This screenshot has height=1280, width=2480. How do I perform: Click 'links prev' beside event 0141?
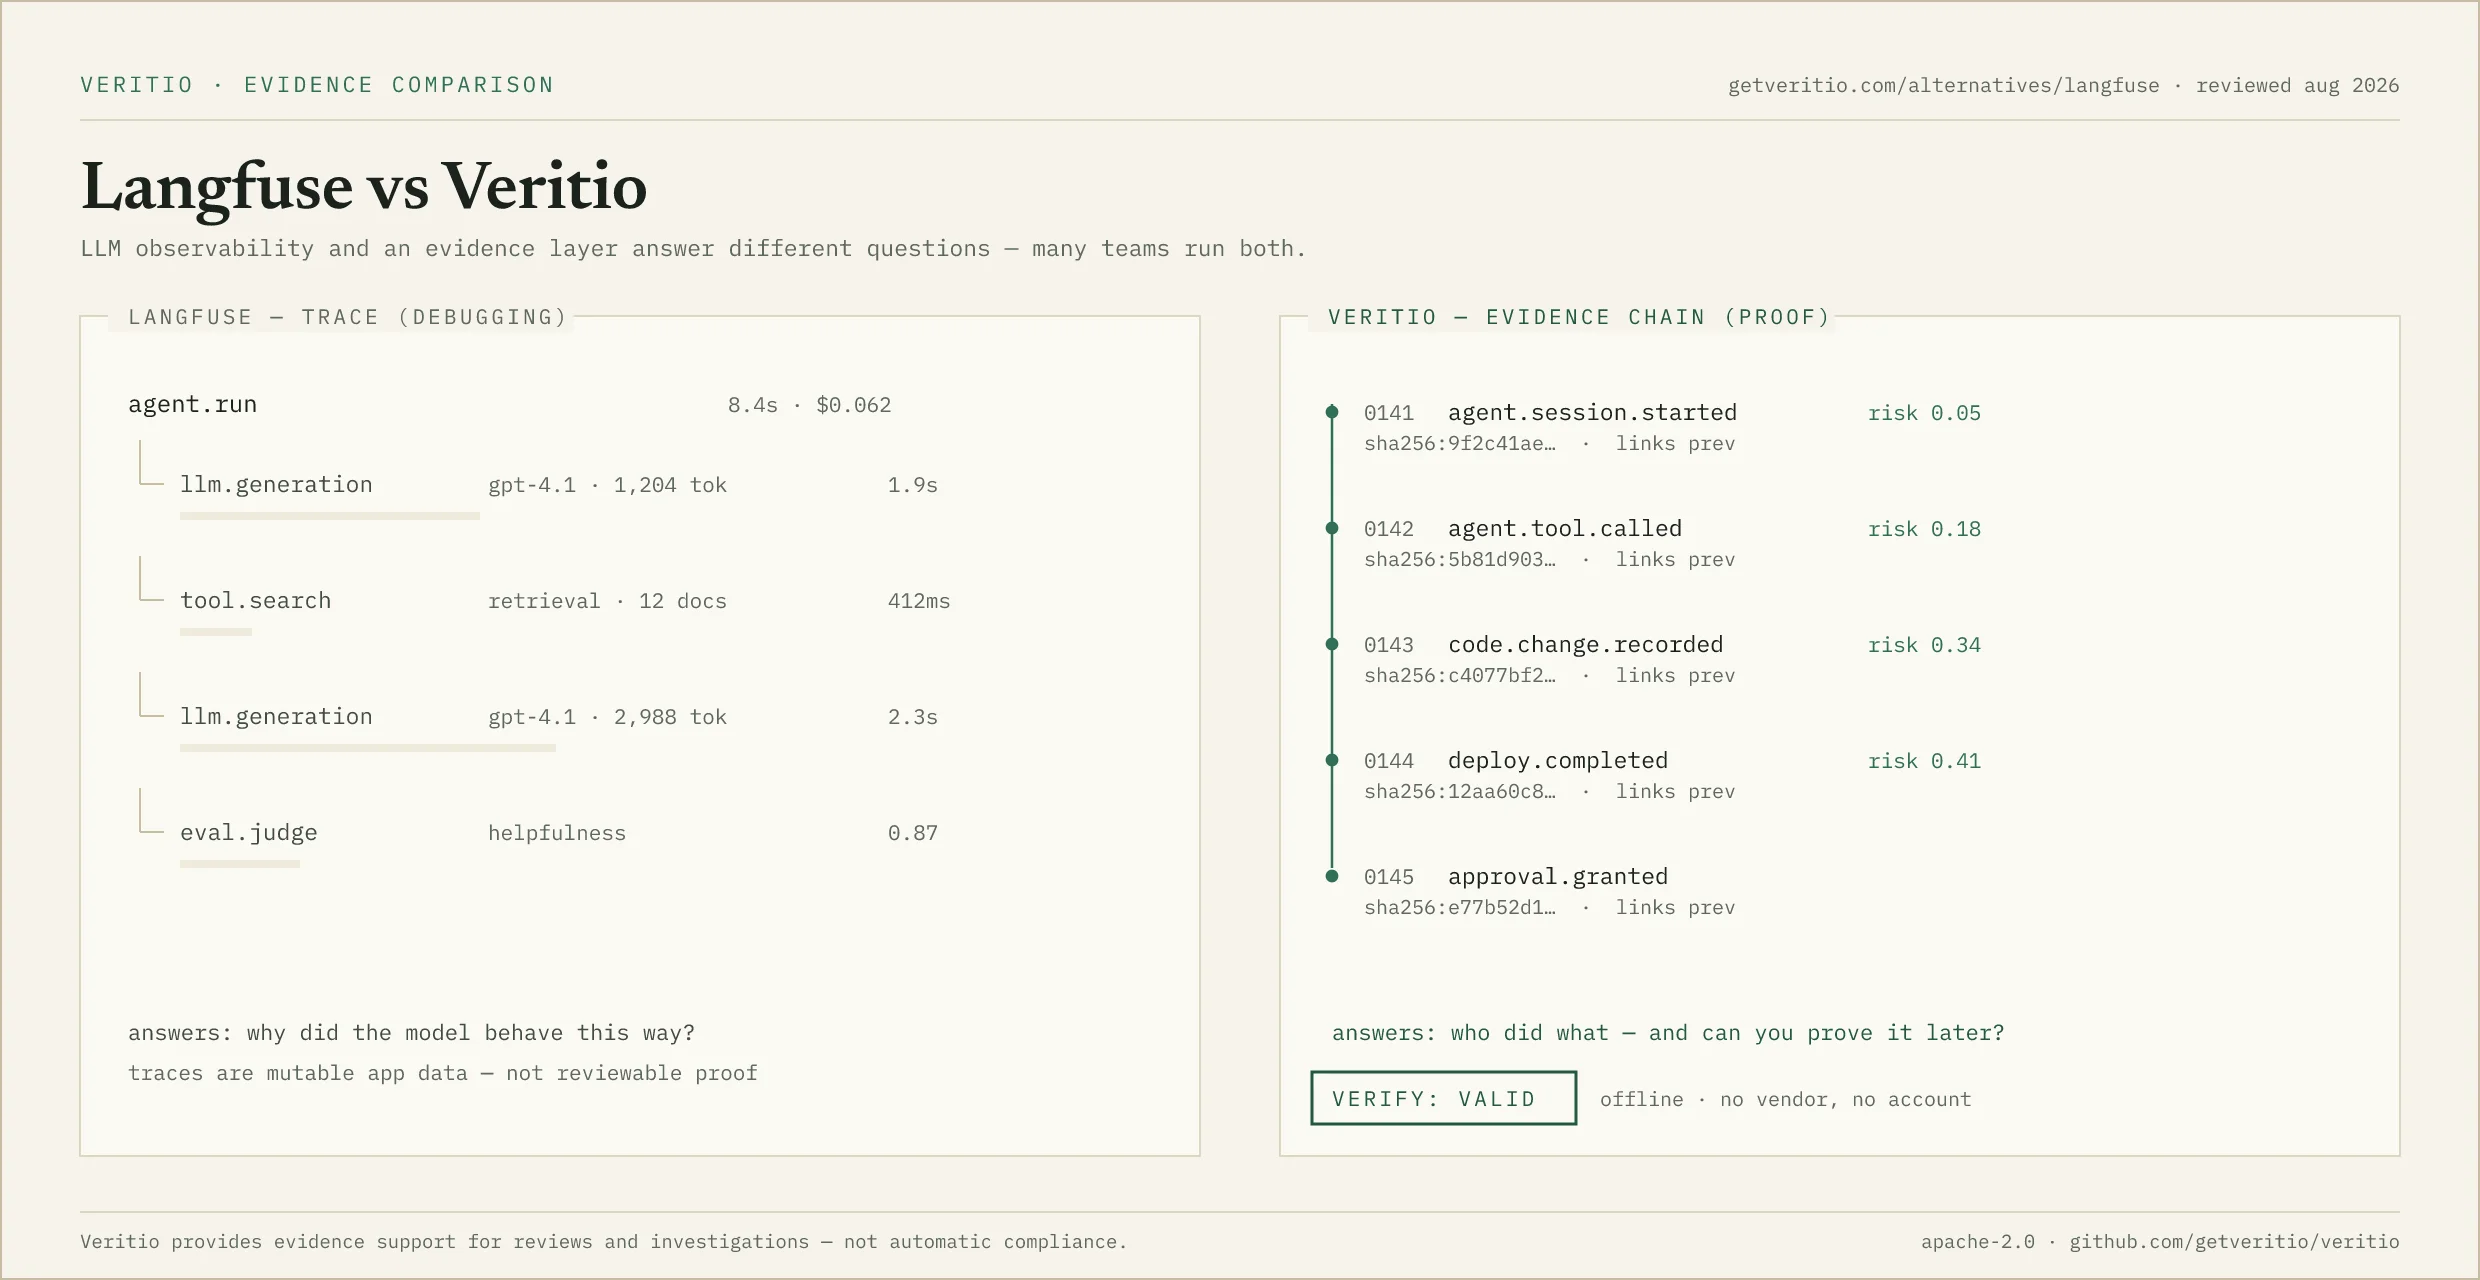click(1675, 444)
